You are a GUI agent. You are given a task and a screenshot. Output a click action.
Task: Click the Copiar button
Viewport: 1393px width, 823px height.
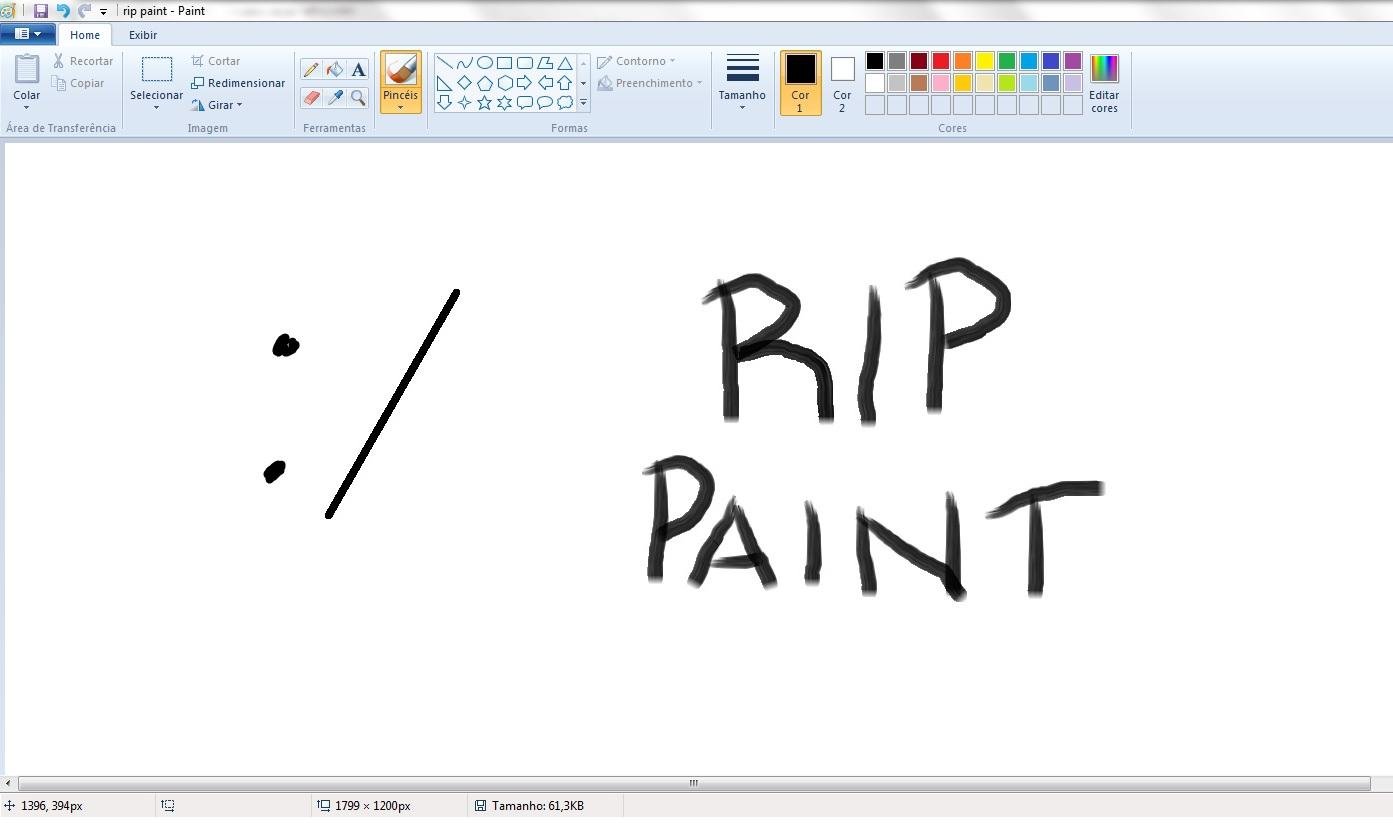pyautogui.click(x=79, y=83)
